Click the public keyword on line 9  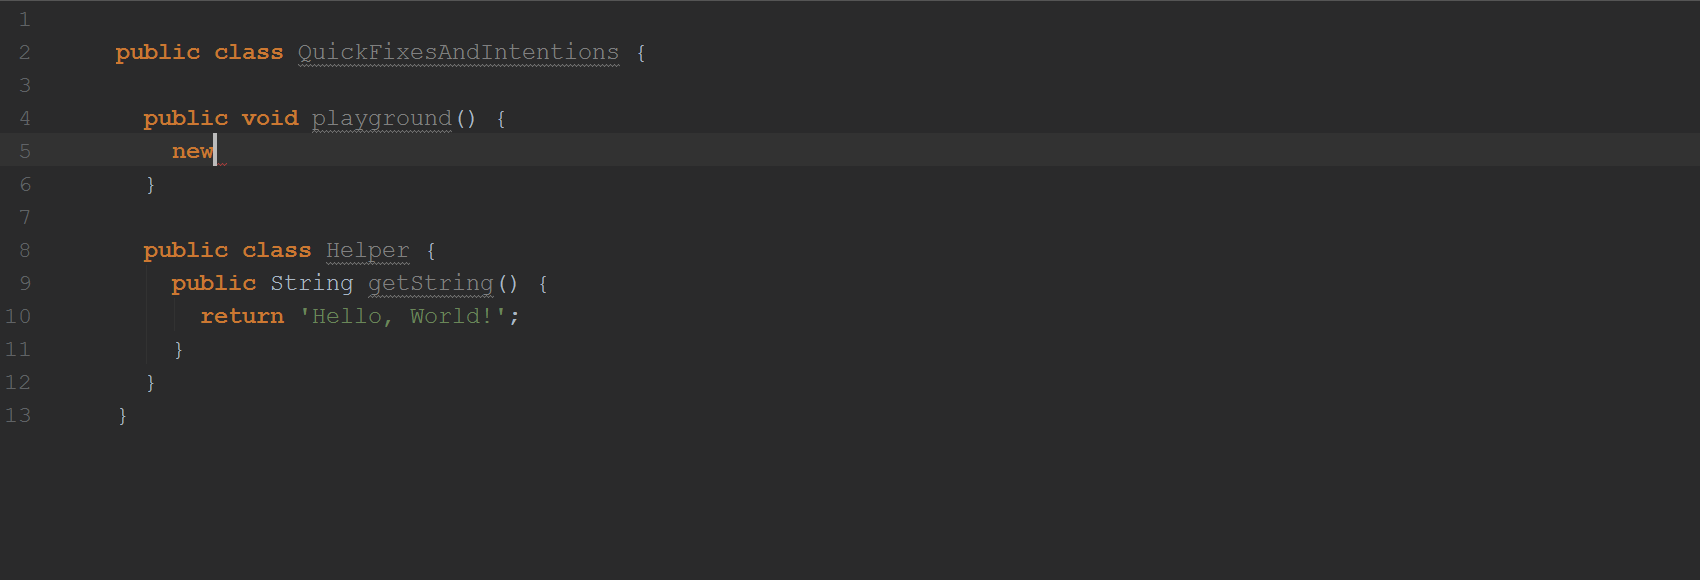coord(214,284)
